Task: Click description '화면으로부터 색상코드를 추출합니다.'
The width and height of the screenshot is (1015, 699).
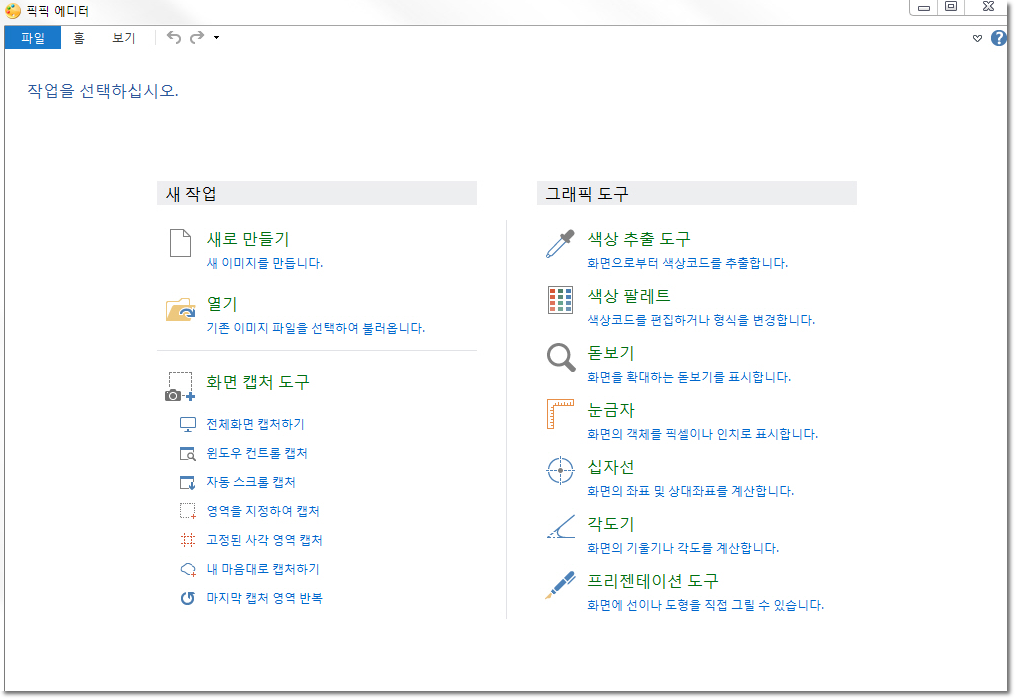Action: point(687,263)
